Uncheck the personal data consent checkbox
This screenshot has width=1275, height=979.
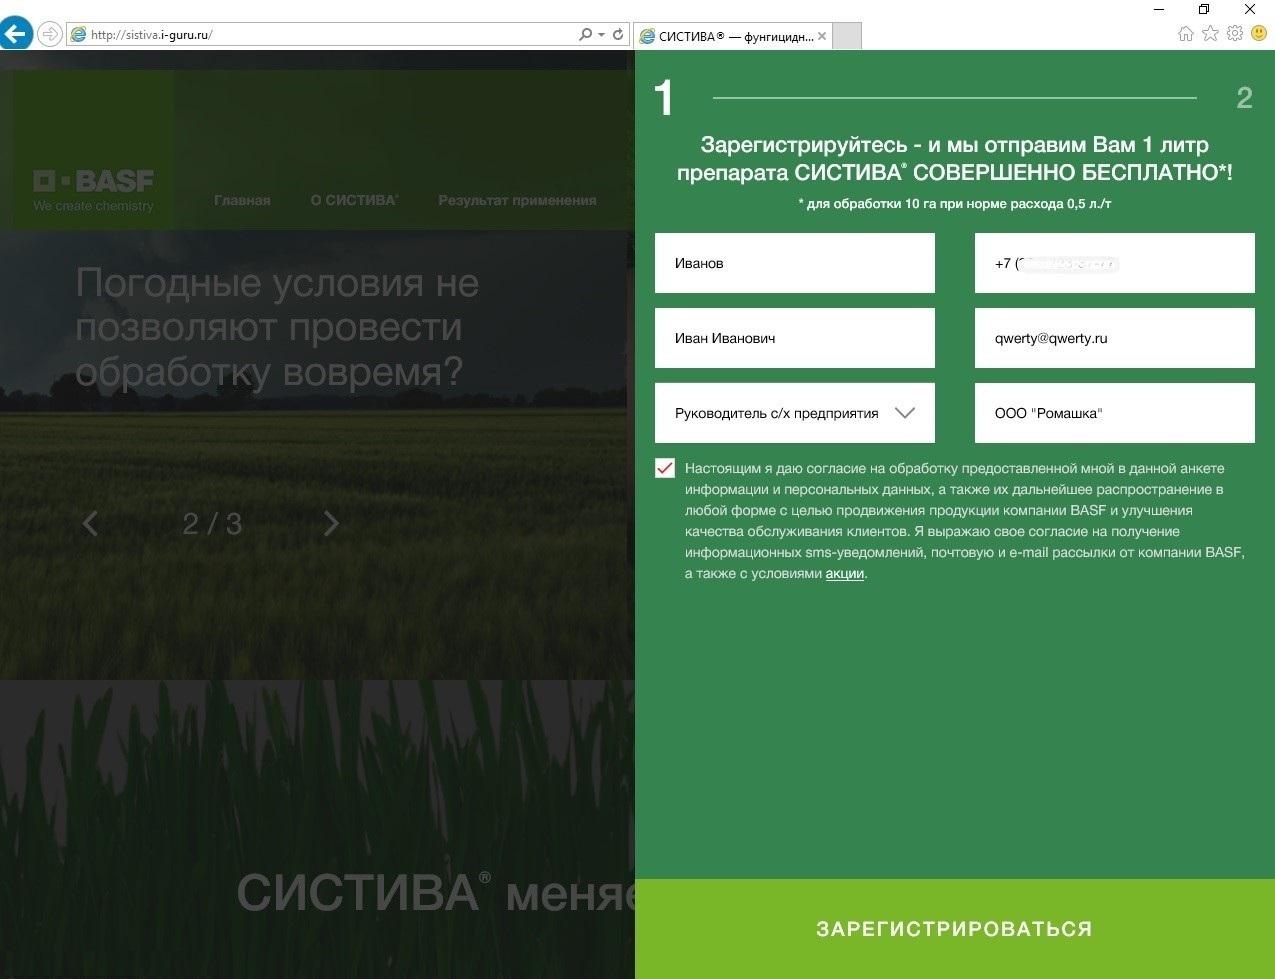[x=665, y=468]
